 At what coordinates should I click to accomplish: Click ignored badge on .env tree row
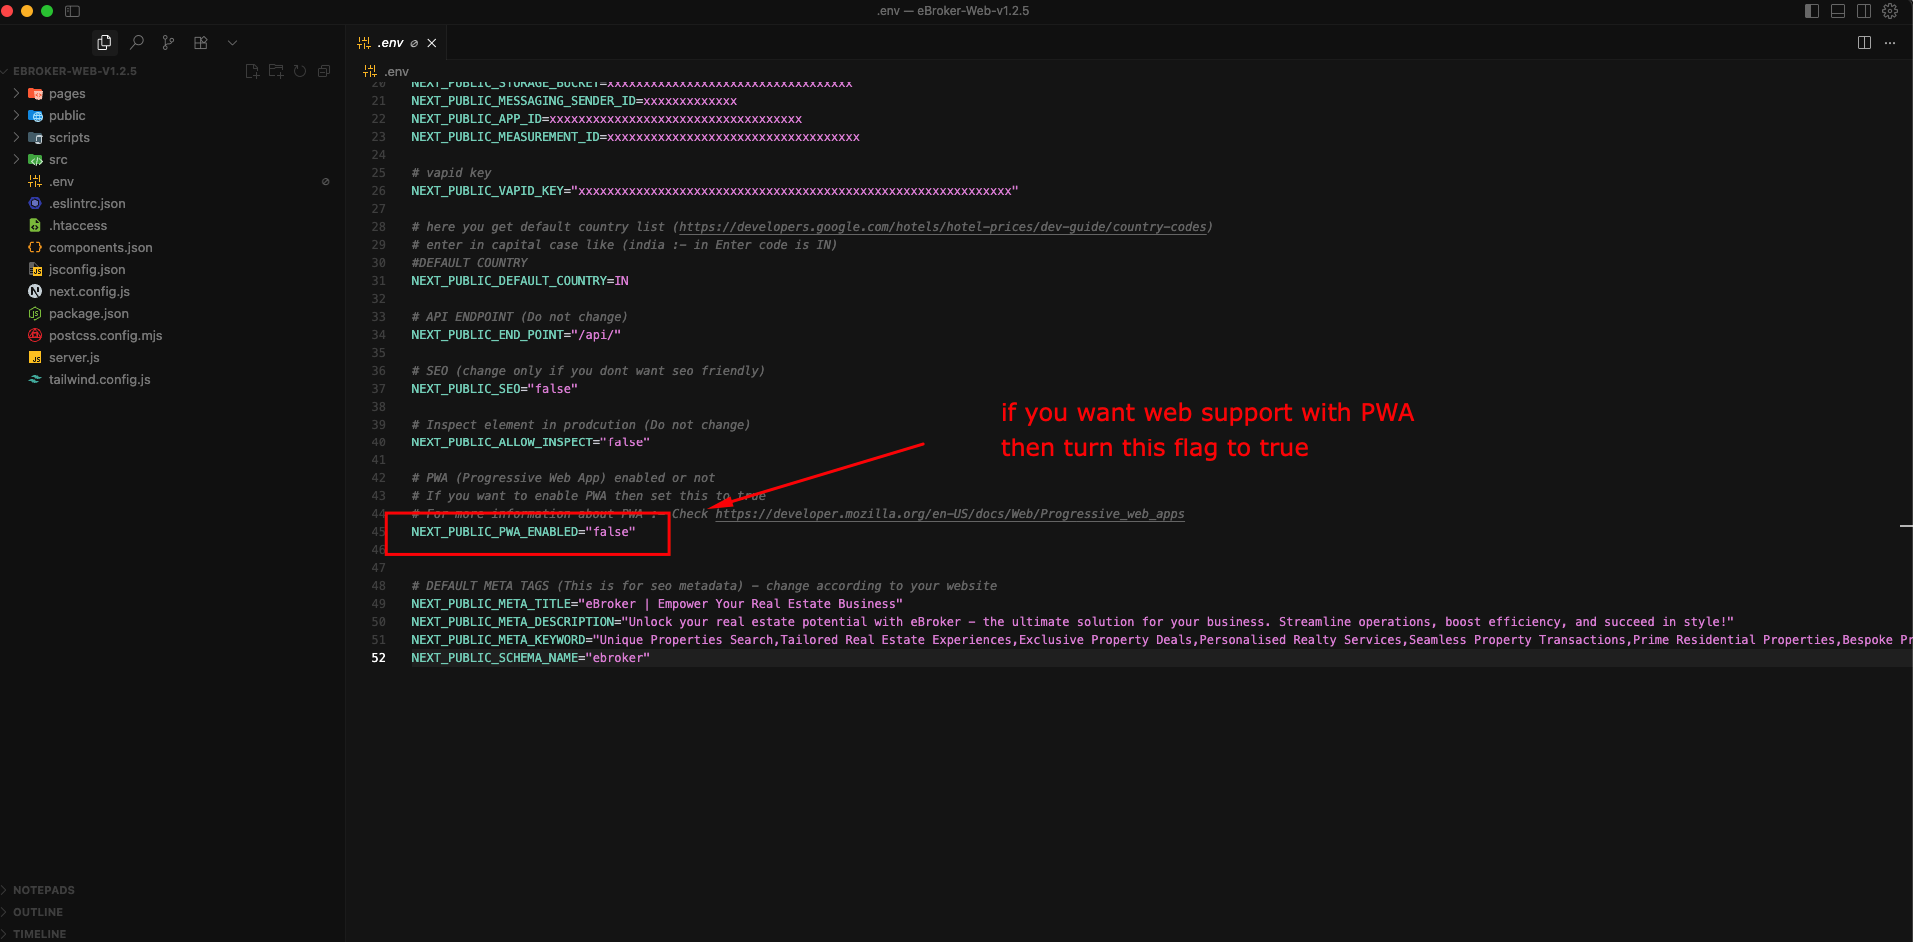325,181
